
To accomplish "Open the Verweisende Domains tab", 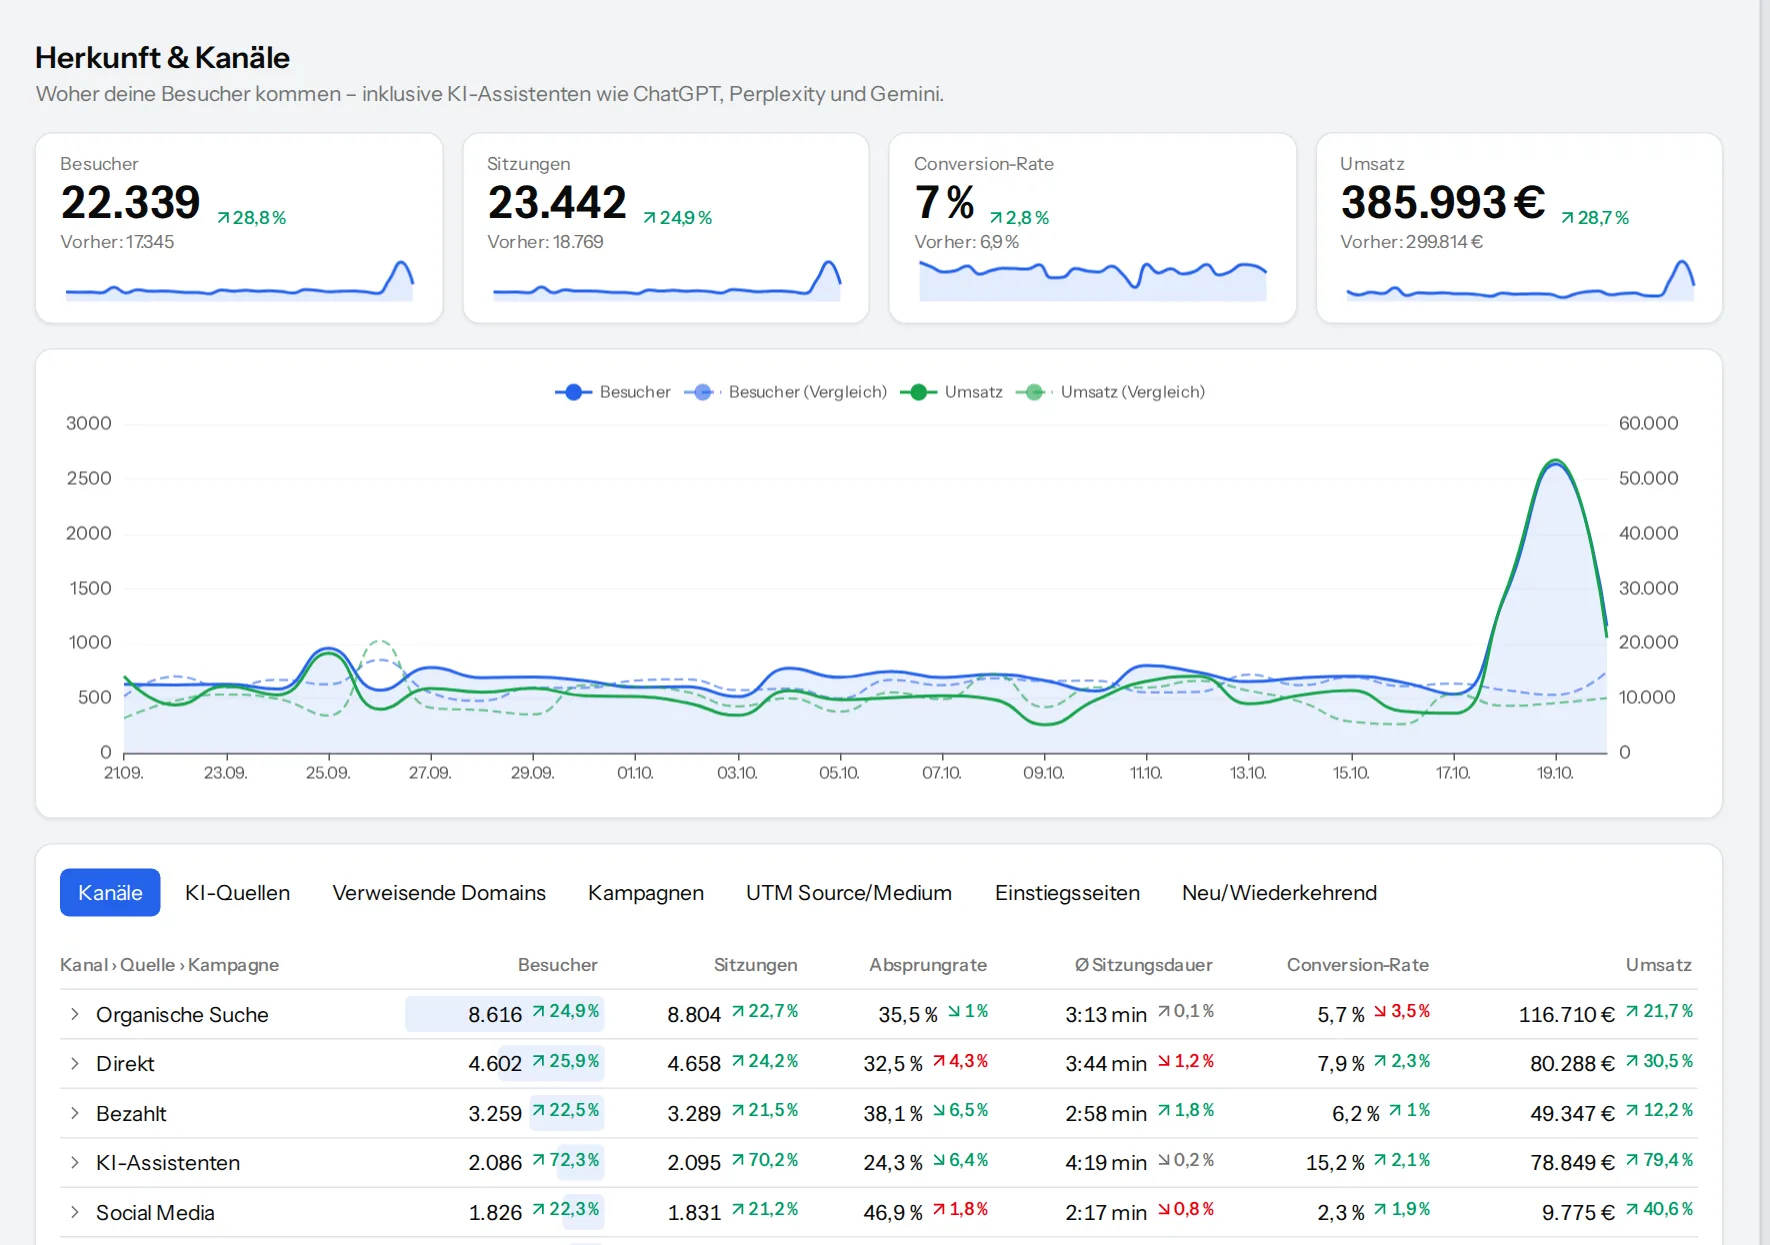I will 439,892.
